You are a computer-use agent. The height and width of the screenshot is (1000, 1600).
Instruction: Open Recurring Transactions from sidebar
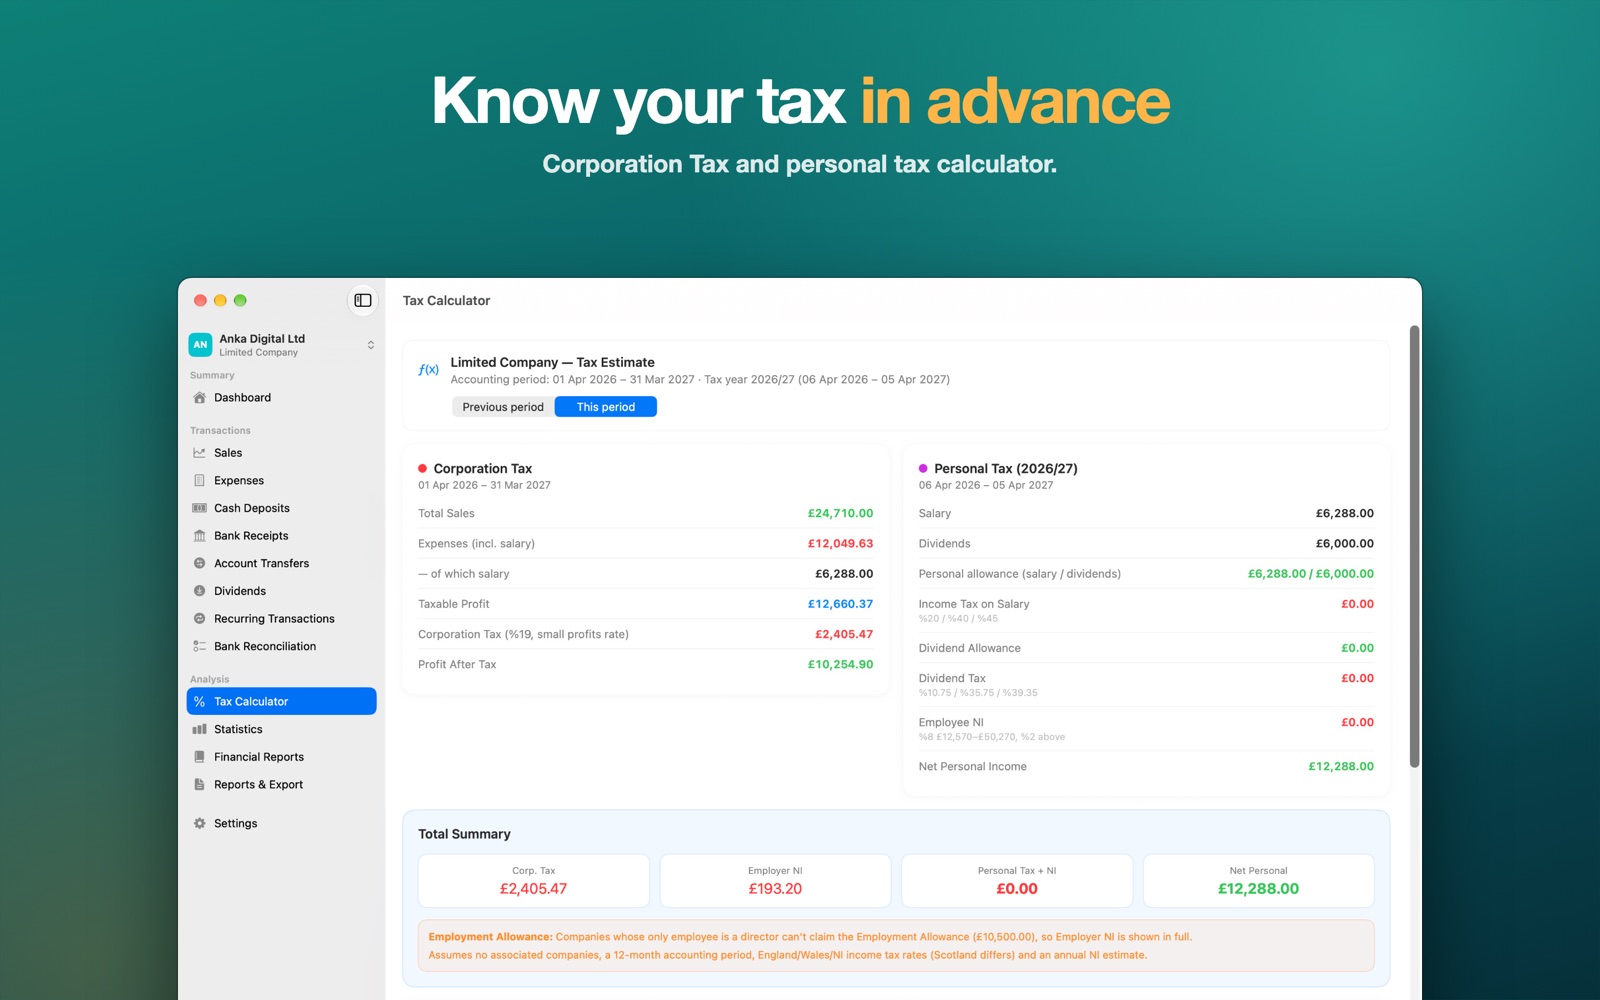(x=281, y=619)
